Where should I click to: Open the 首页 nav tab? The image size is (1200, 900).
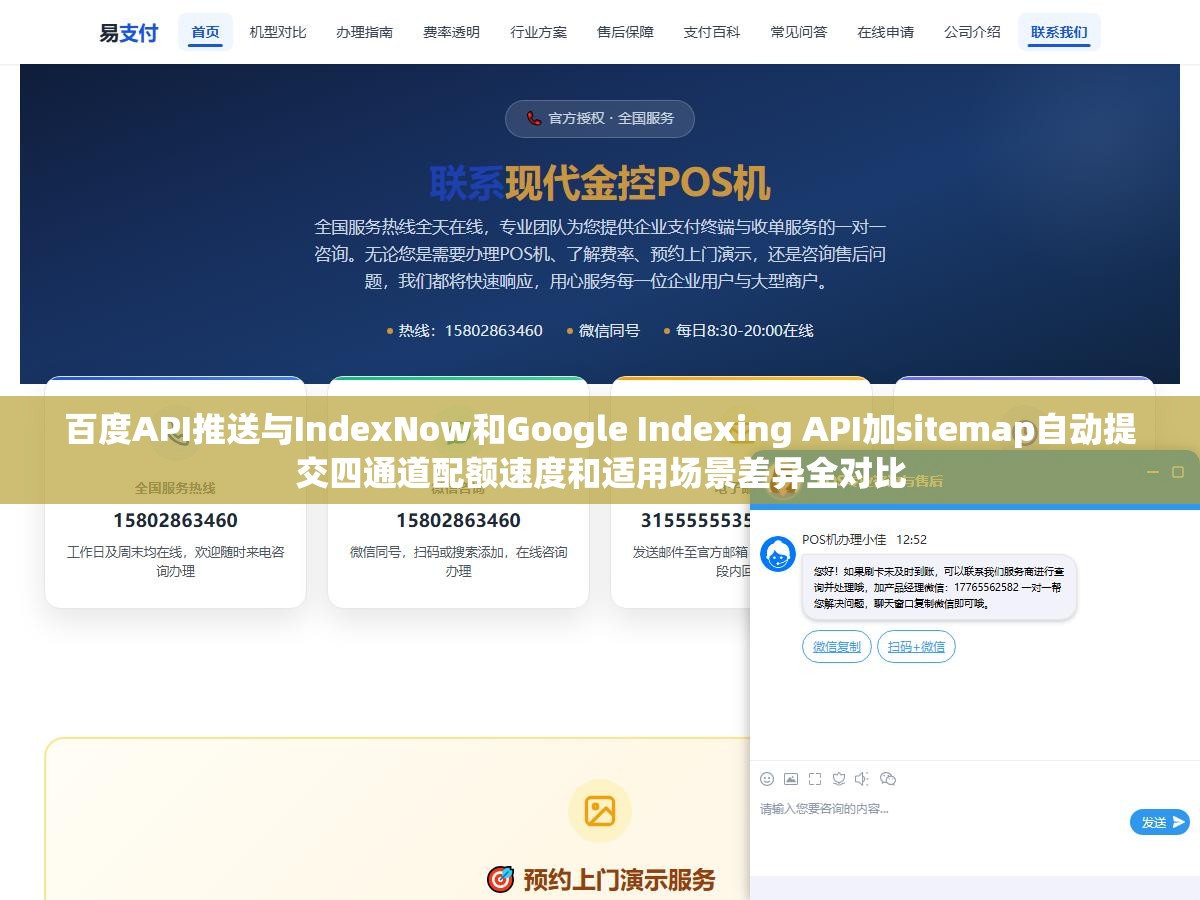tap(205, 32)
